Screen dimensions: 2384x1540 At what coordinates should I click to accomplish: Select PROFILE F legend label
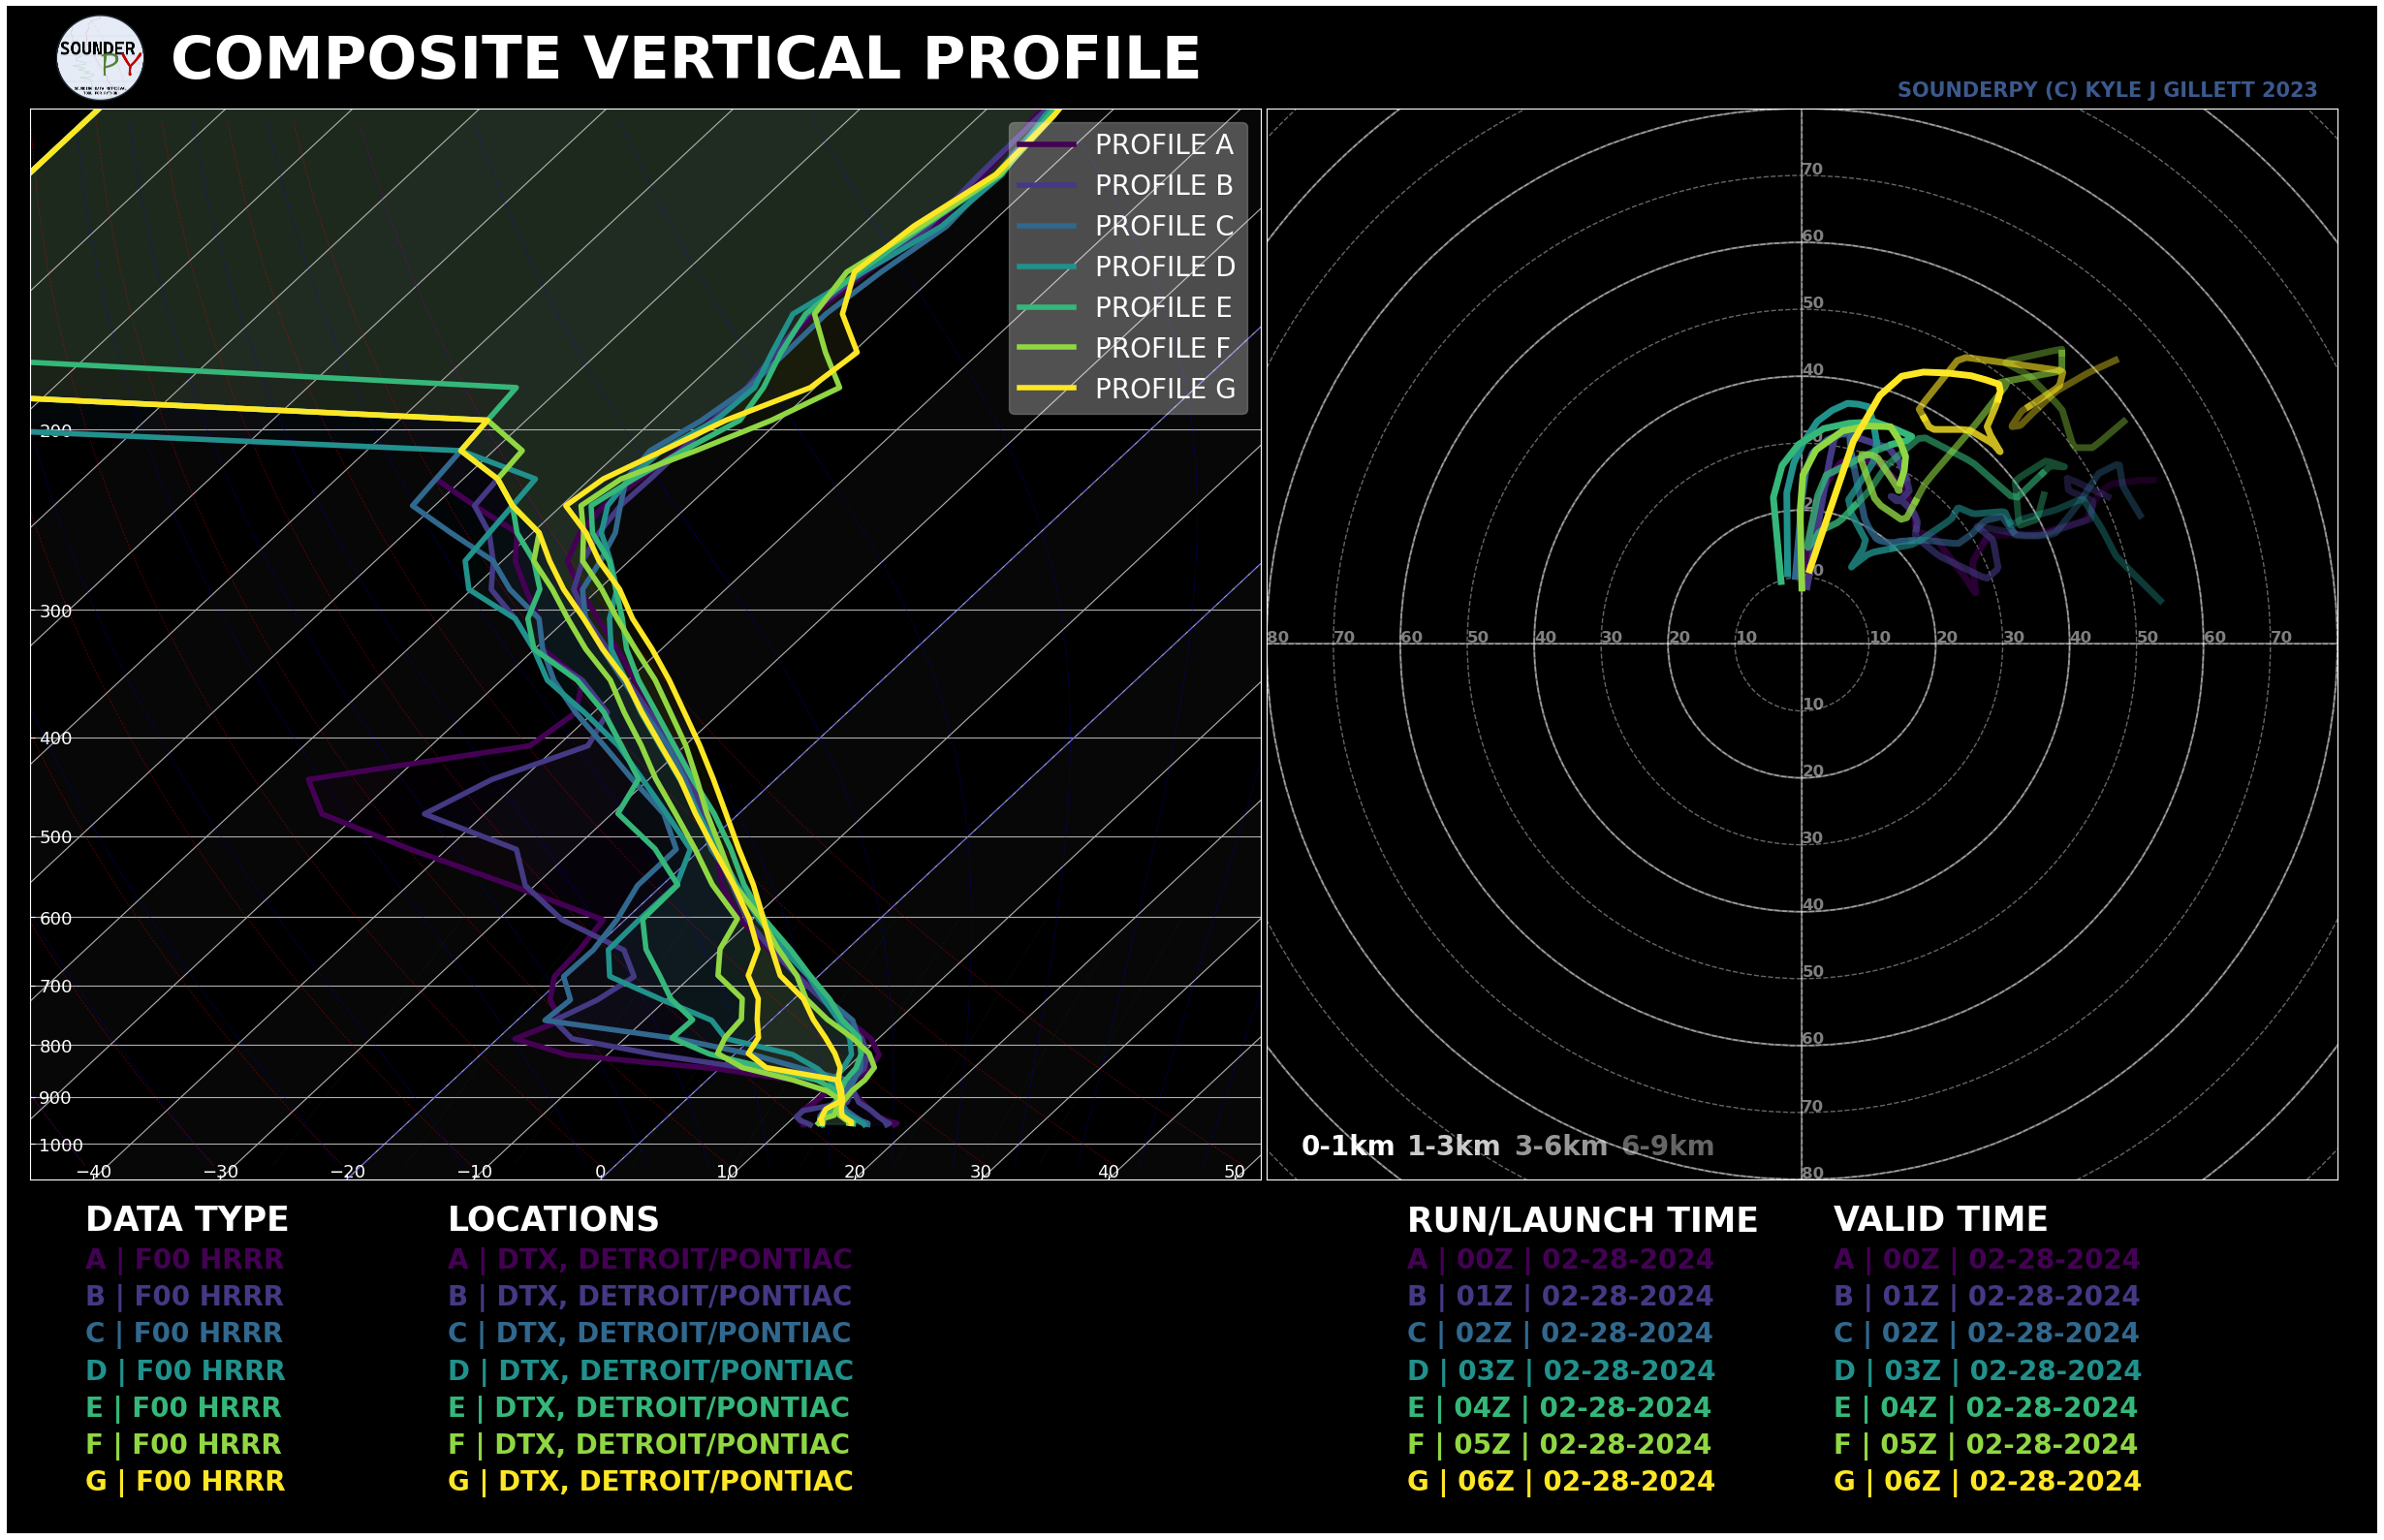point(1163,348)
